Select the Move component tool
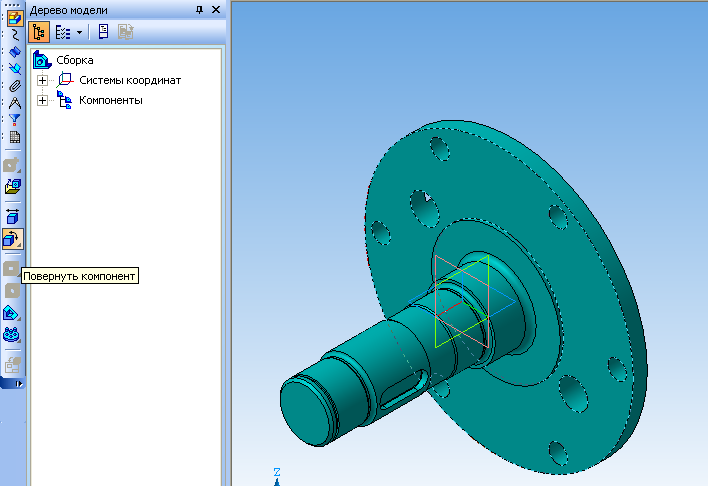The height and width of the screenshot is (486, 708). 12,217
